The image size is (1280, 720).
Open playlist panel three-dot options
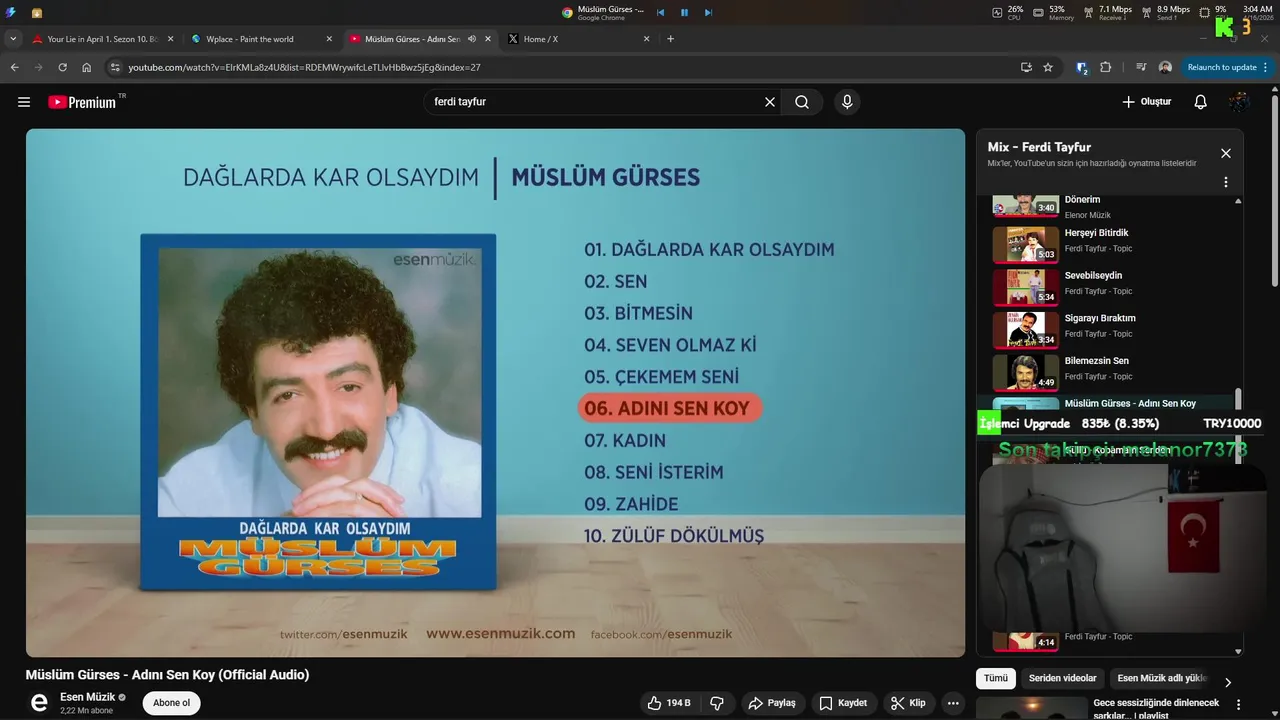click(1226, 183)
